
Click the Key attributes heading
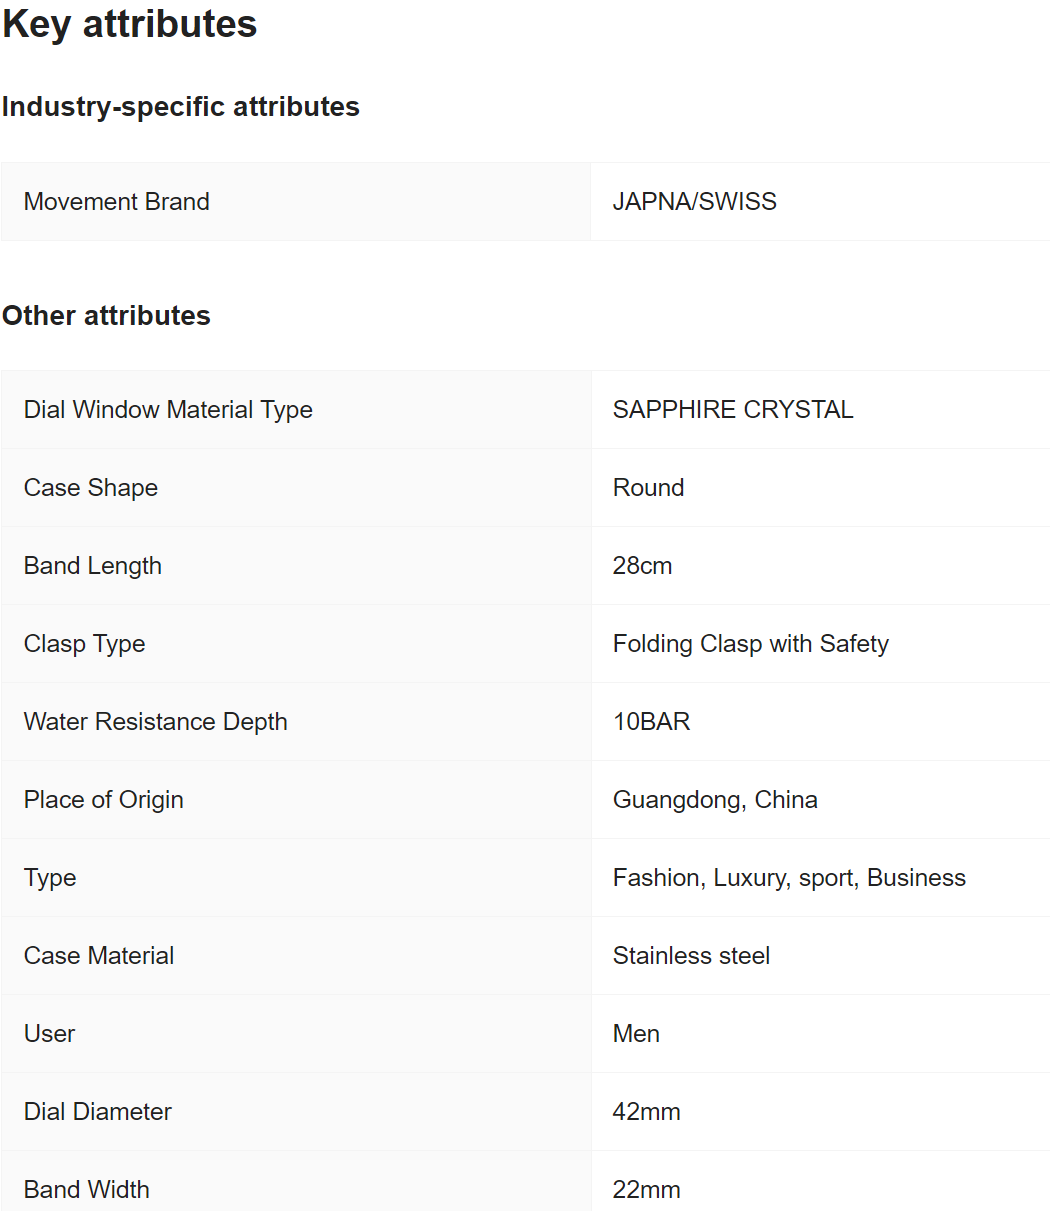click(x=130, y=24)
